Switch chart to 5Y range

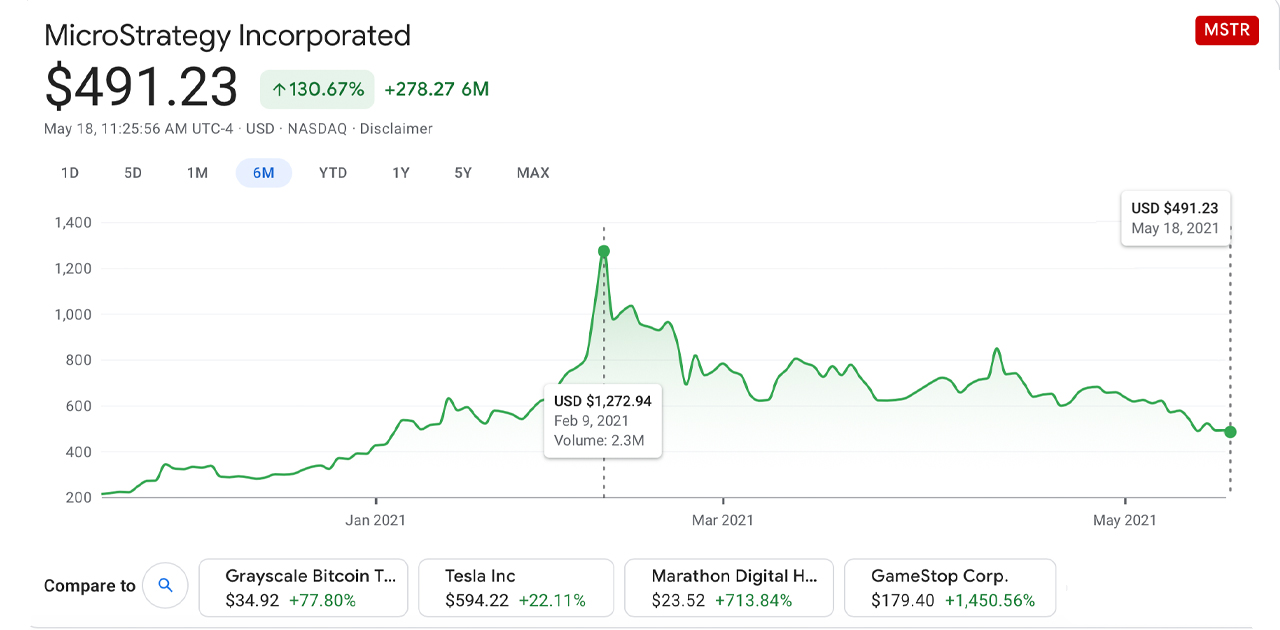[463, 173]
